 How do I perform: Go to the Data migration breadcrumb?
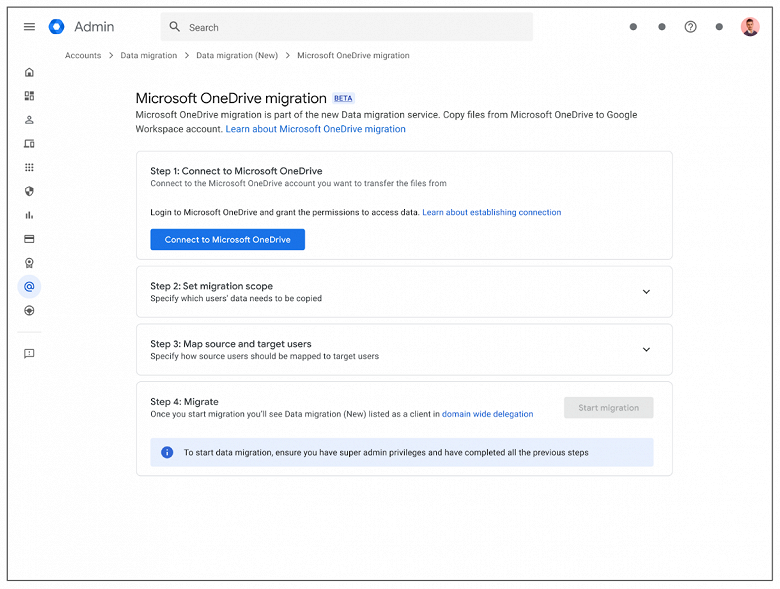tap(149, 56)
